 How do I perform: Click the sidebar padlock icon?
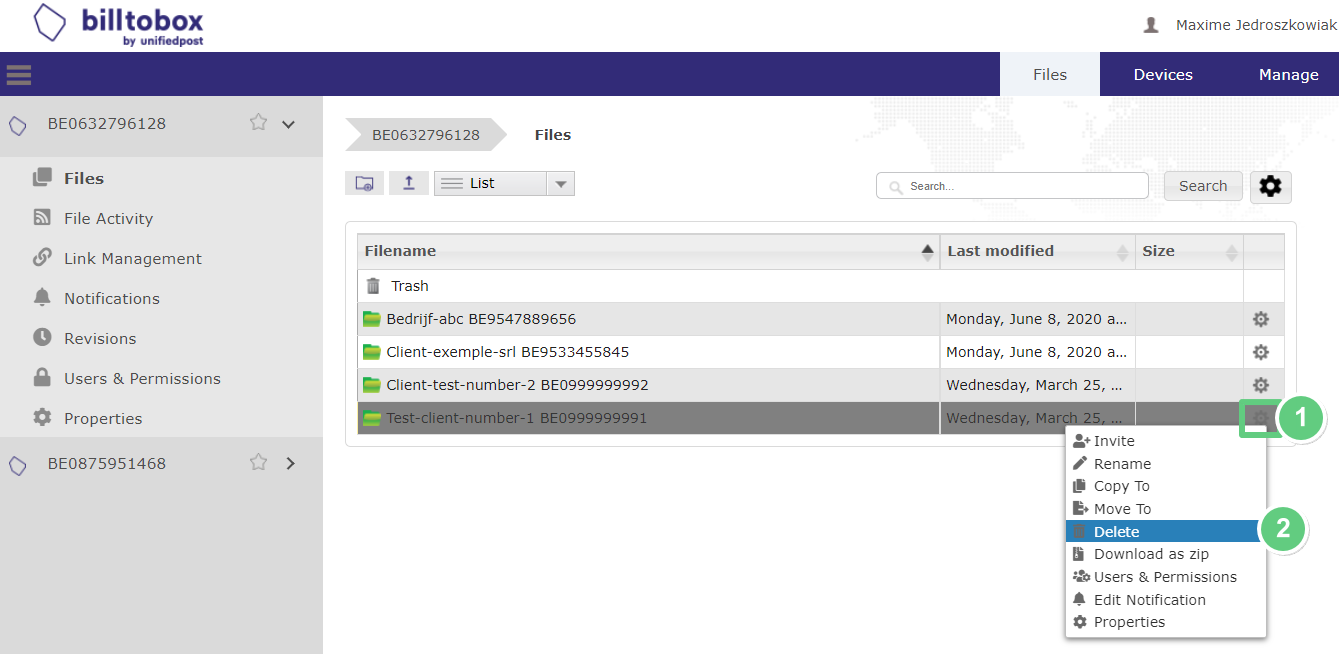tap(42, 377)
